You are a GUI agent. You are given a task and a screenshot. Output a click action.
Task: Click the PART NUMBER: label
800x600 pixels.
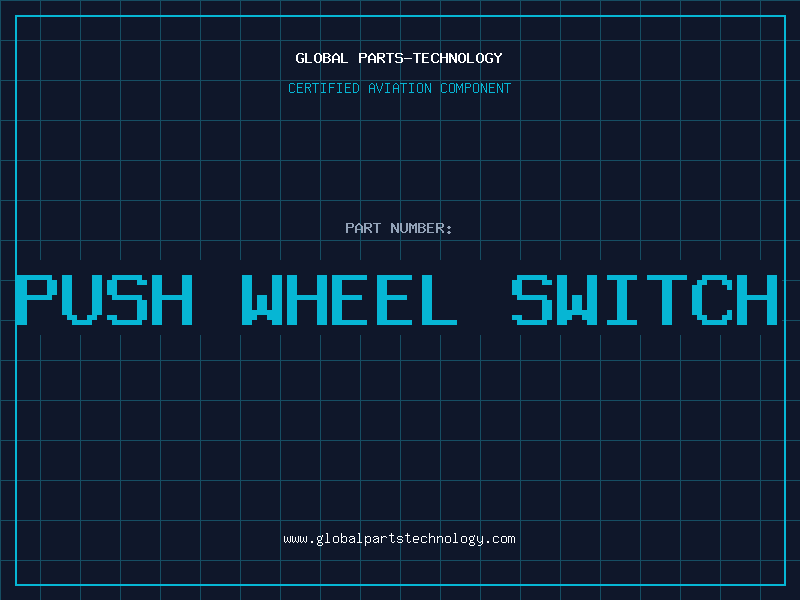pos(399,228)
